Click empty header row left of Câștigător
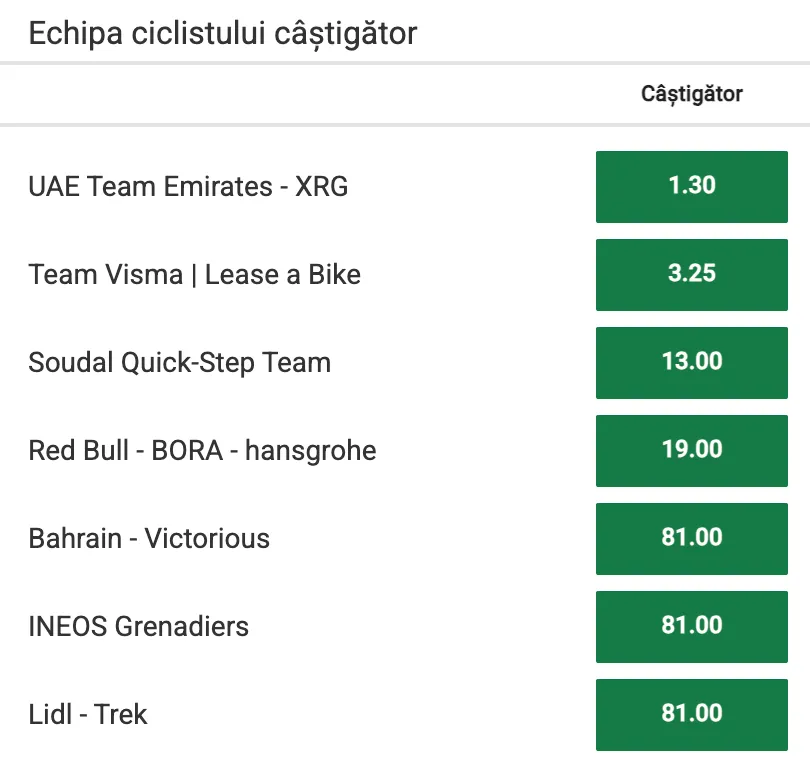 point(310,94)
